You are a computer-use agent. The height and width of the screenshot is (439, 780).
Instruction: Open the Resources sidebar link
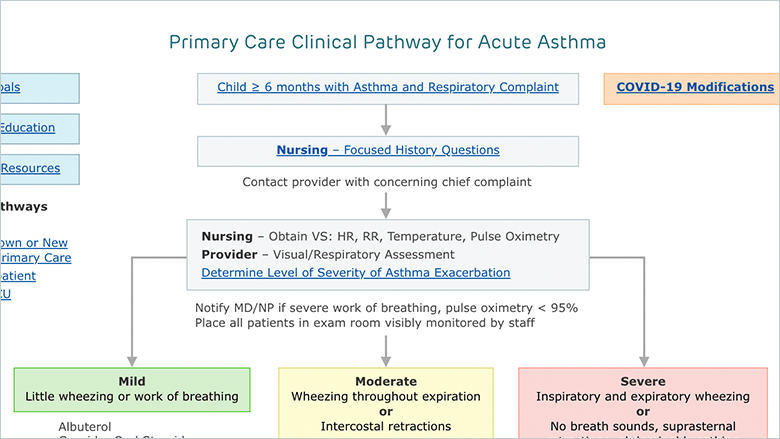coord(30,168)
